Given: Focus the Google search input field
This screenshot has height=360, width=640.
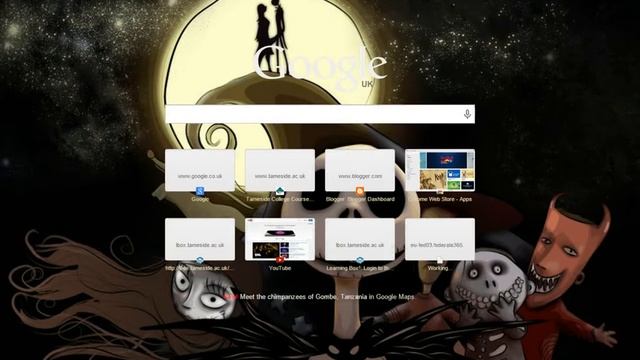Looking at the screenshot, I should [x=320, y=114].
